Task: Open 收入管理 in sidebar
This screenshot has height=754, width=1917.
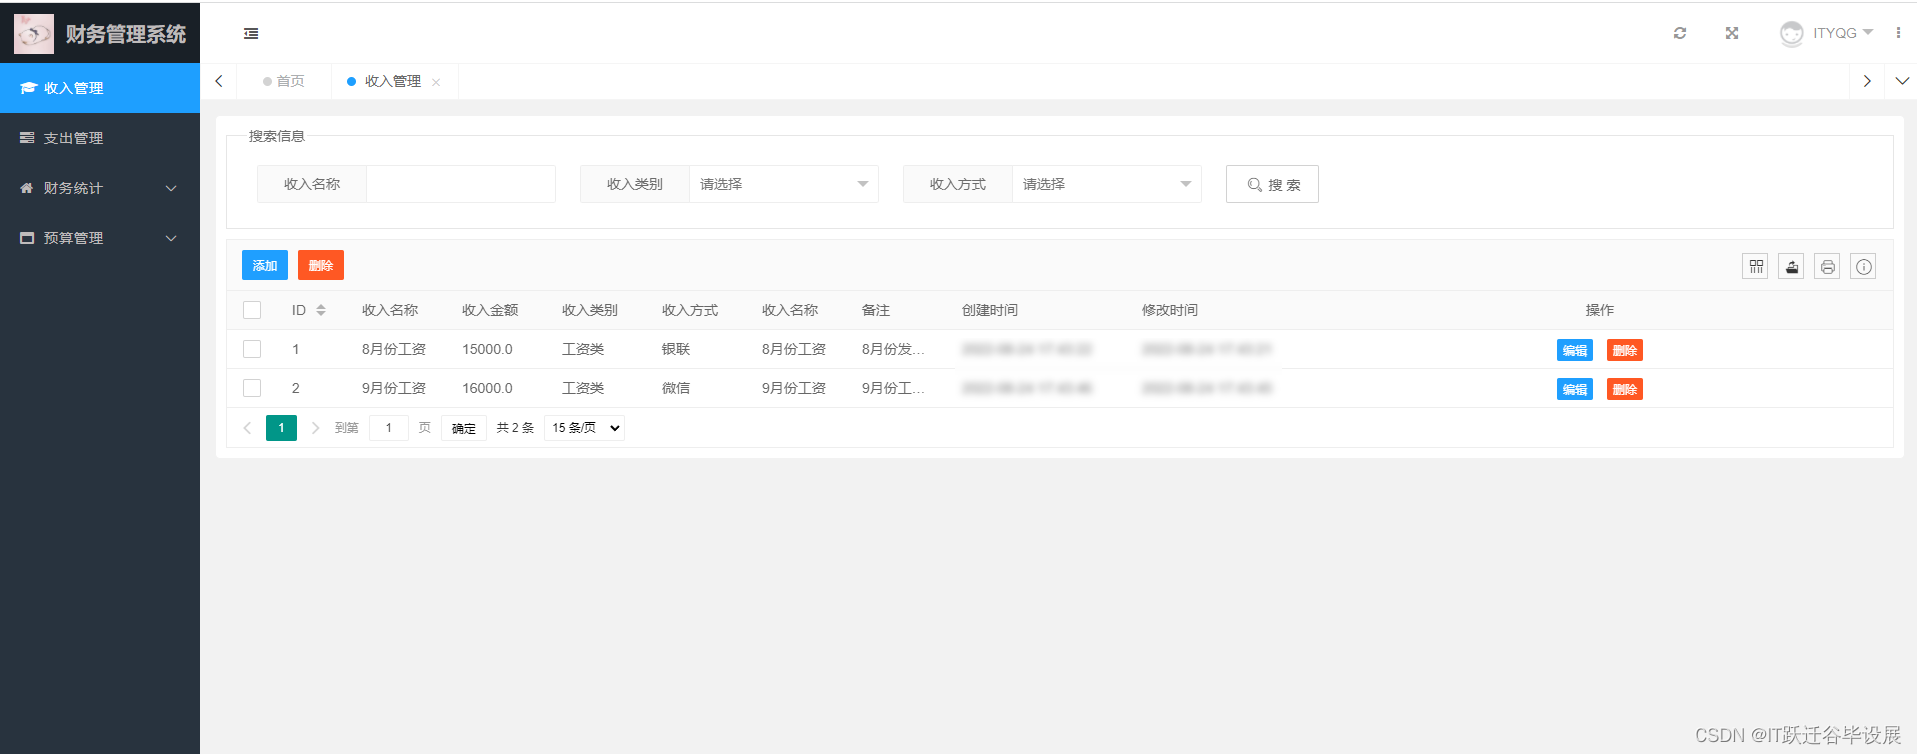Action: [100, 88]
